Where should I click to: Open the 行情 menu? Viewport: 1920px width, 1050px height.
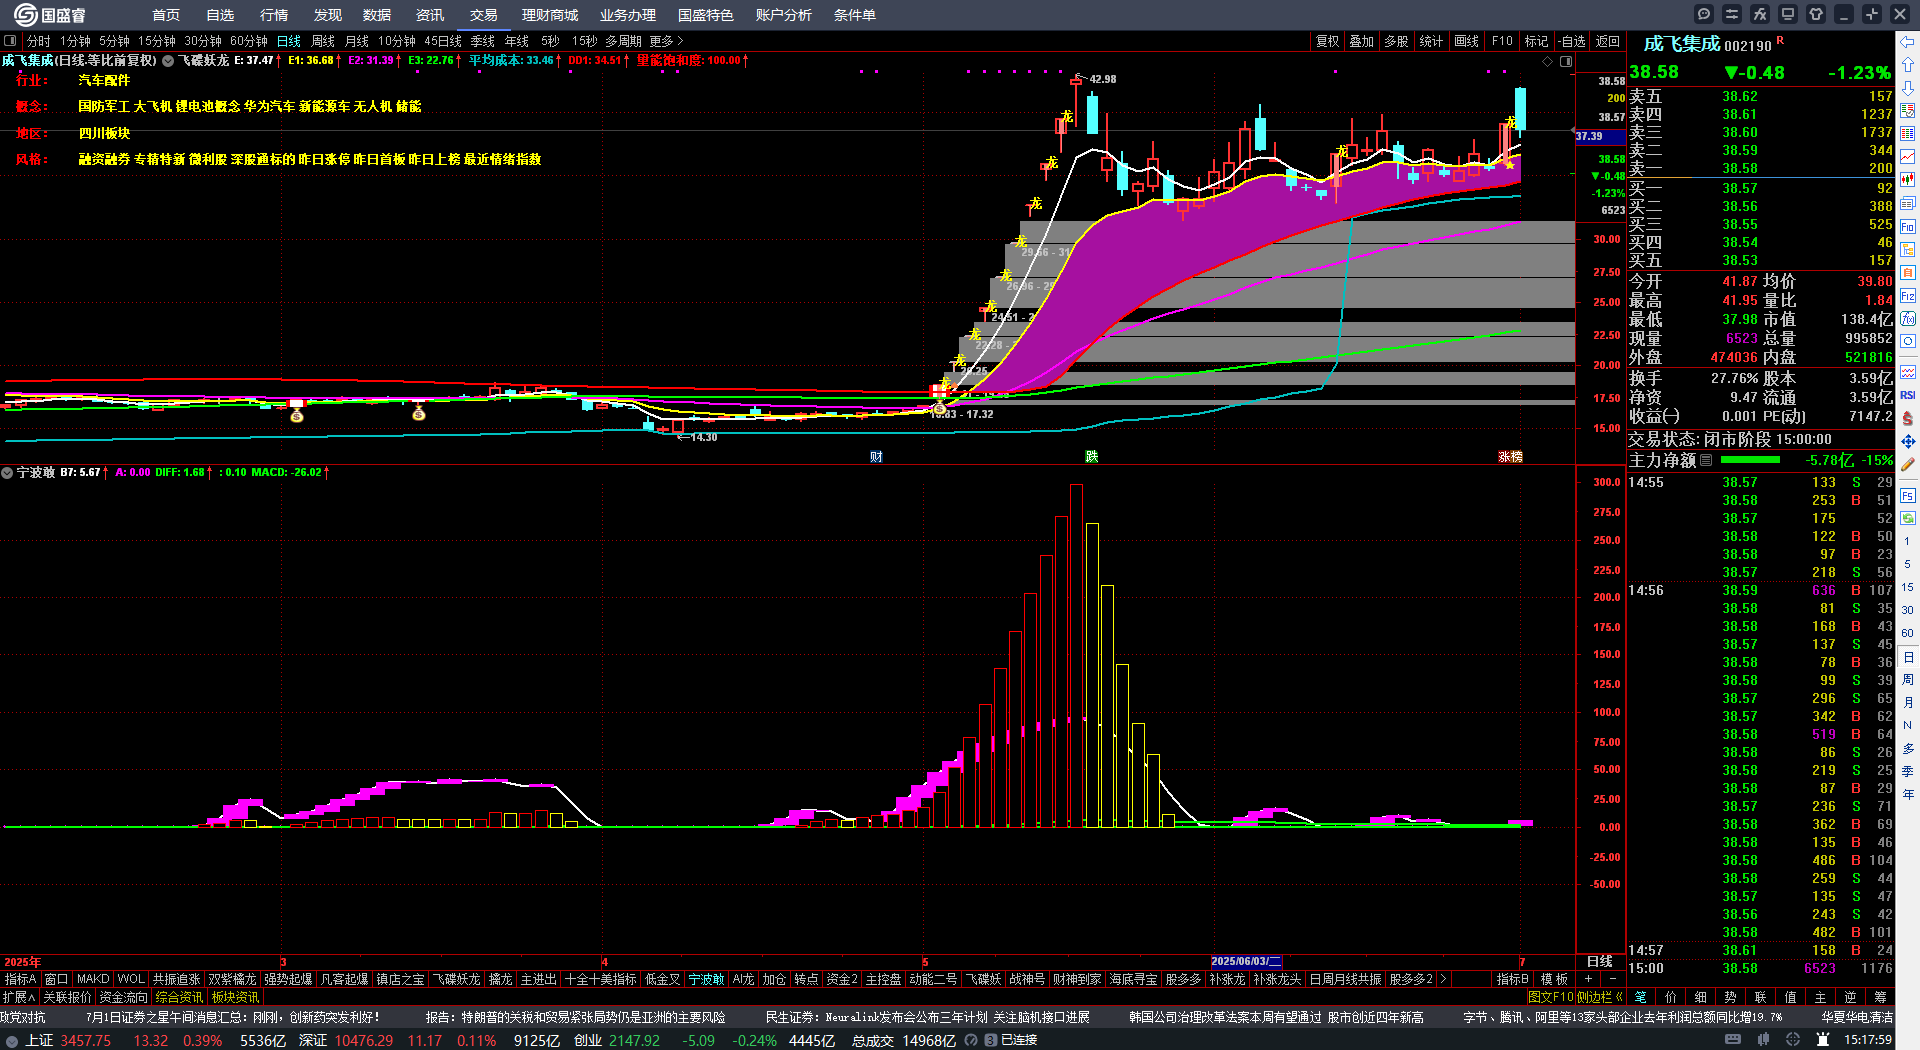(274, 15)
